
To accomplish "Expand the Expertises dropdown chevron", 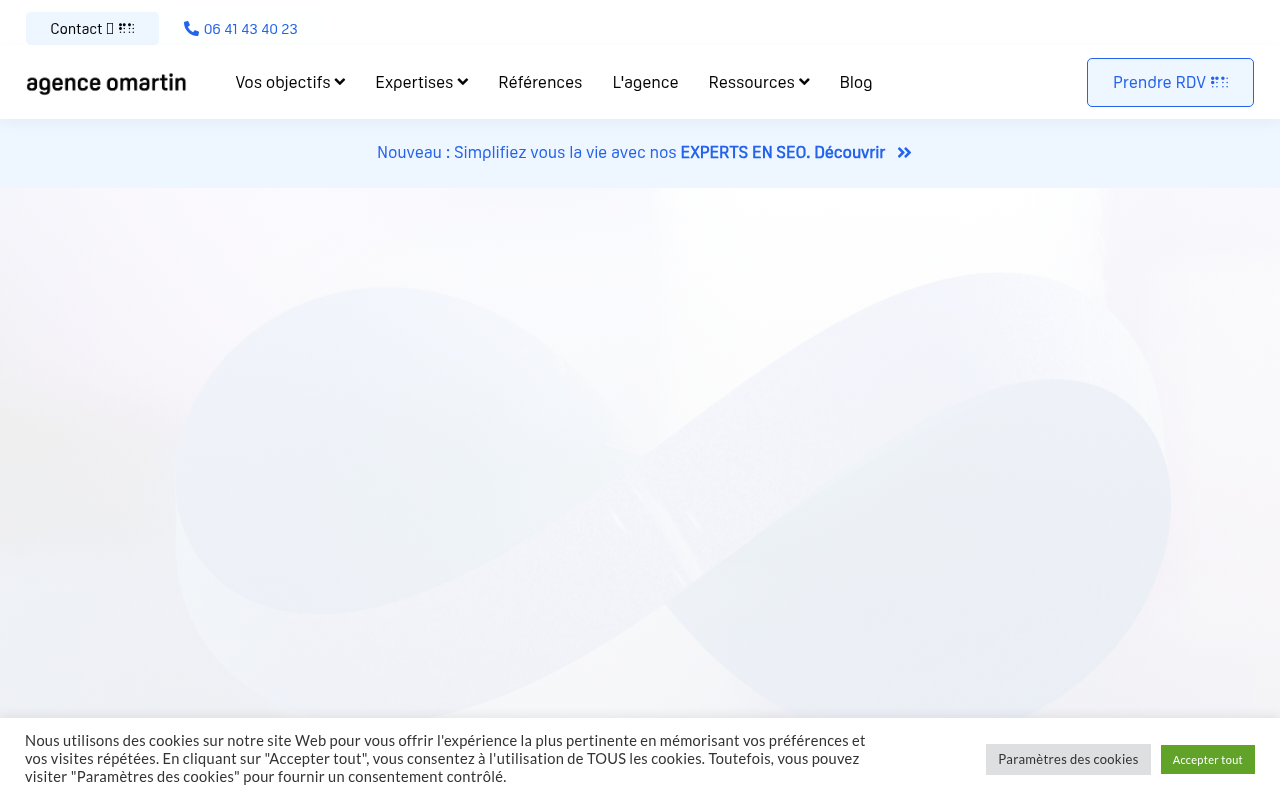I will point(463,82).
